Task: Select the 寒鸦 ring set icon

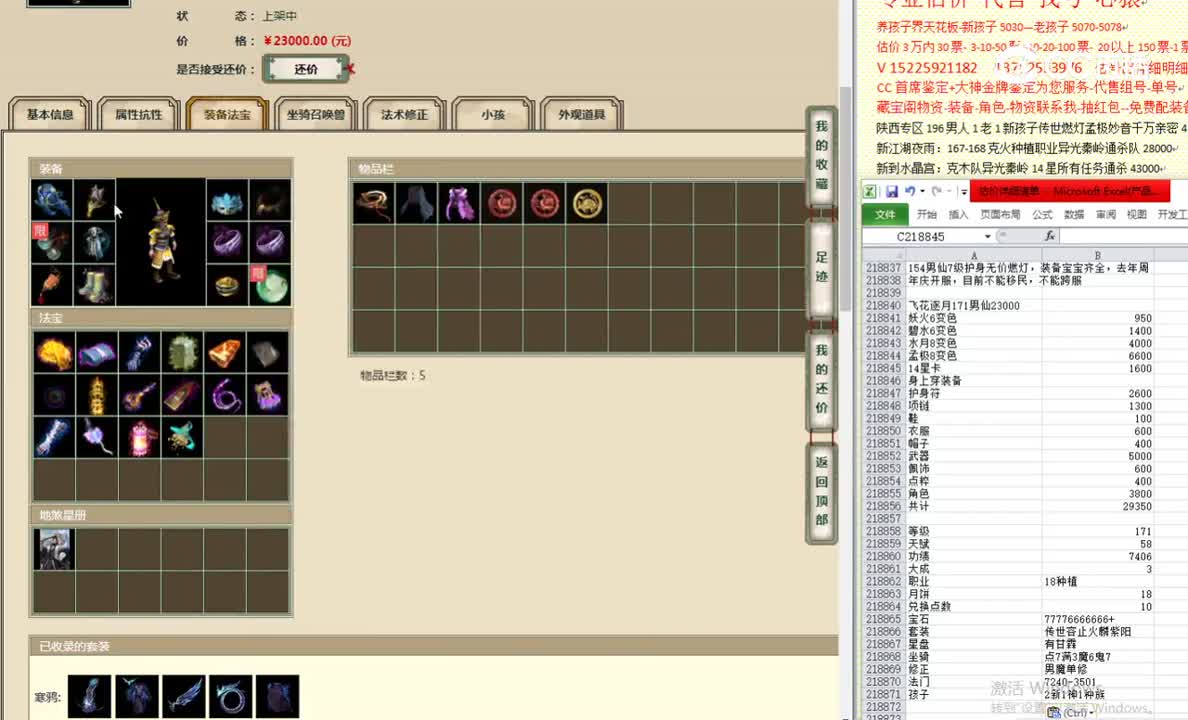Action: click(x=230, y=696)
